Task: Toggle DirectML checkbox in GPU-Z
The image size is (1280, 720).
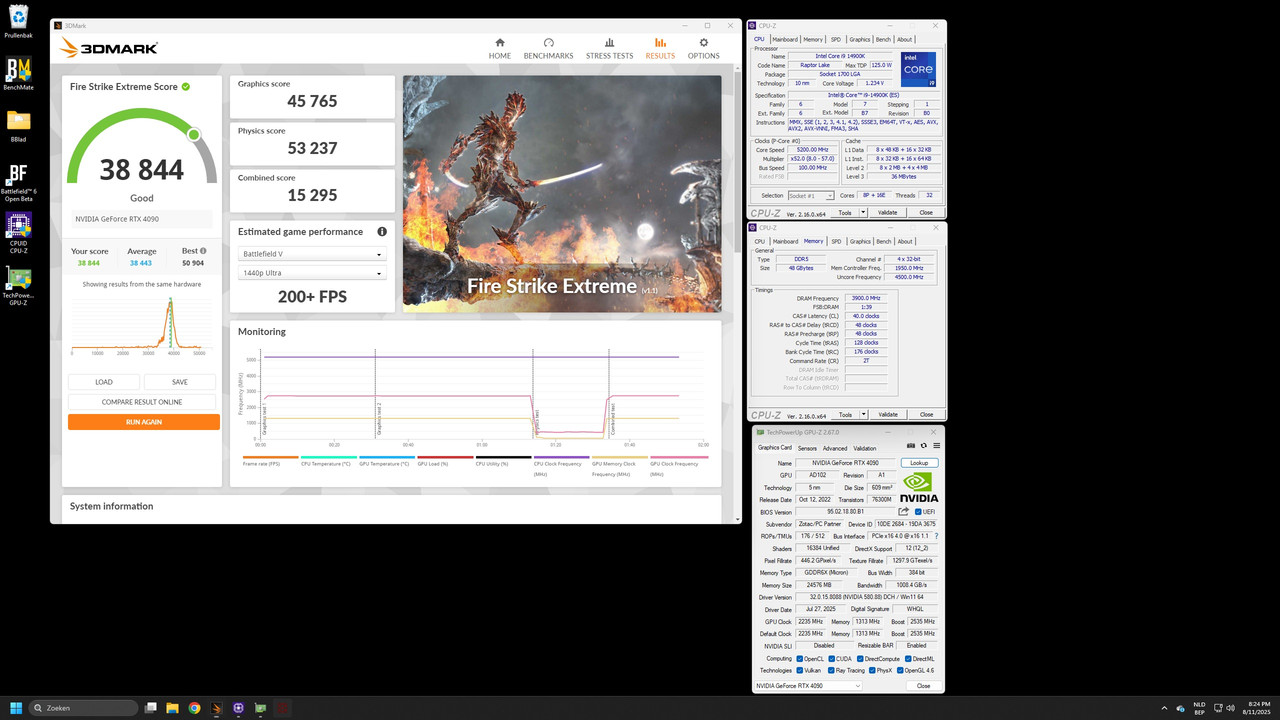Action: coord(907,658)
